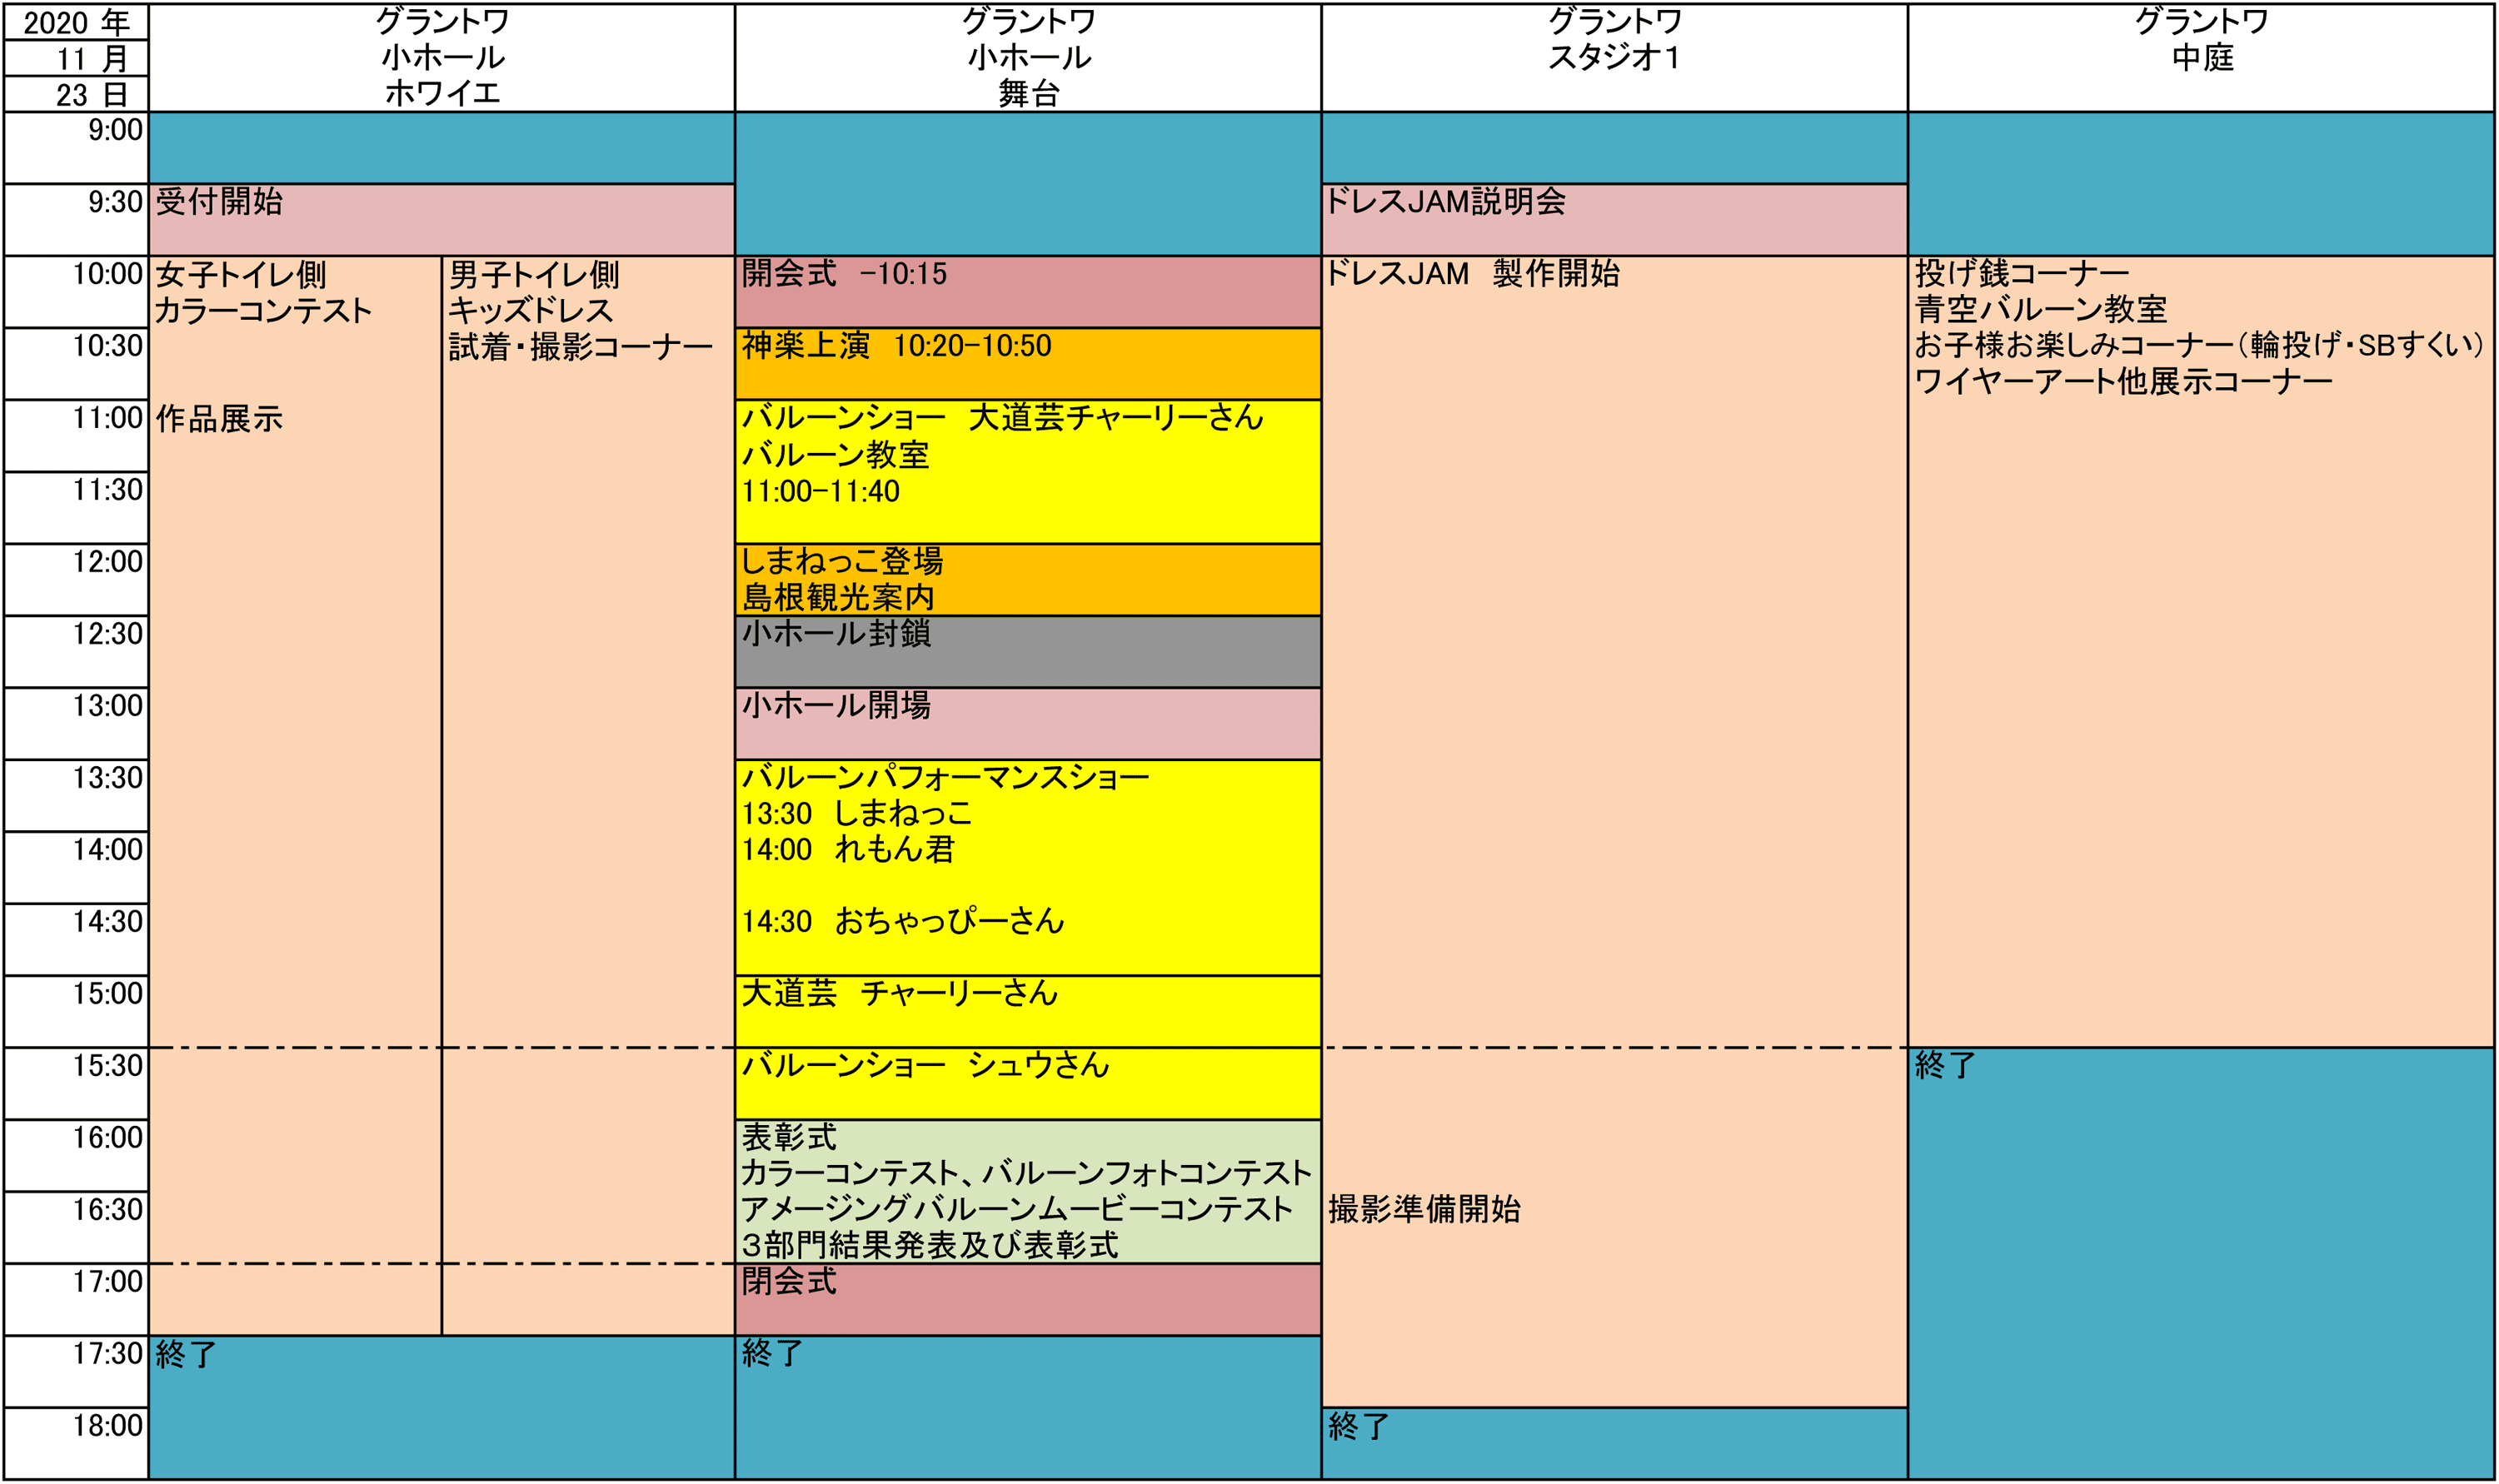The height and width of the screenshot is (1484, 2499).
Task: Click the '青空バルーン教室' text
Action: 2040,309
